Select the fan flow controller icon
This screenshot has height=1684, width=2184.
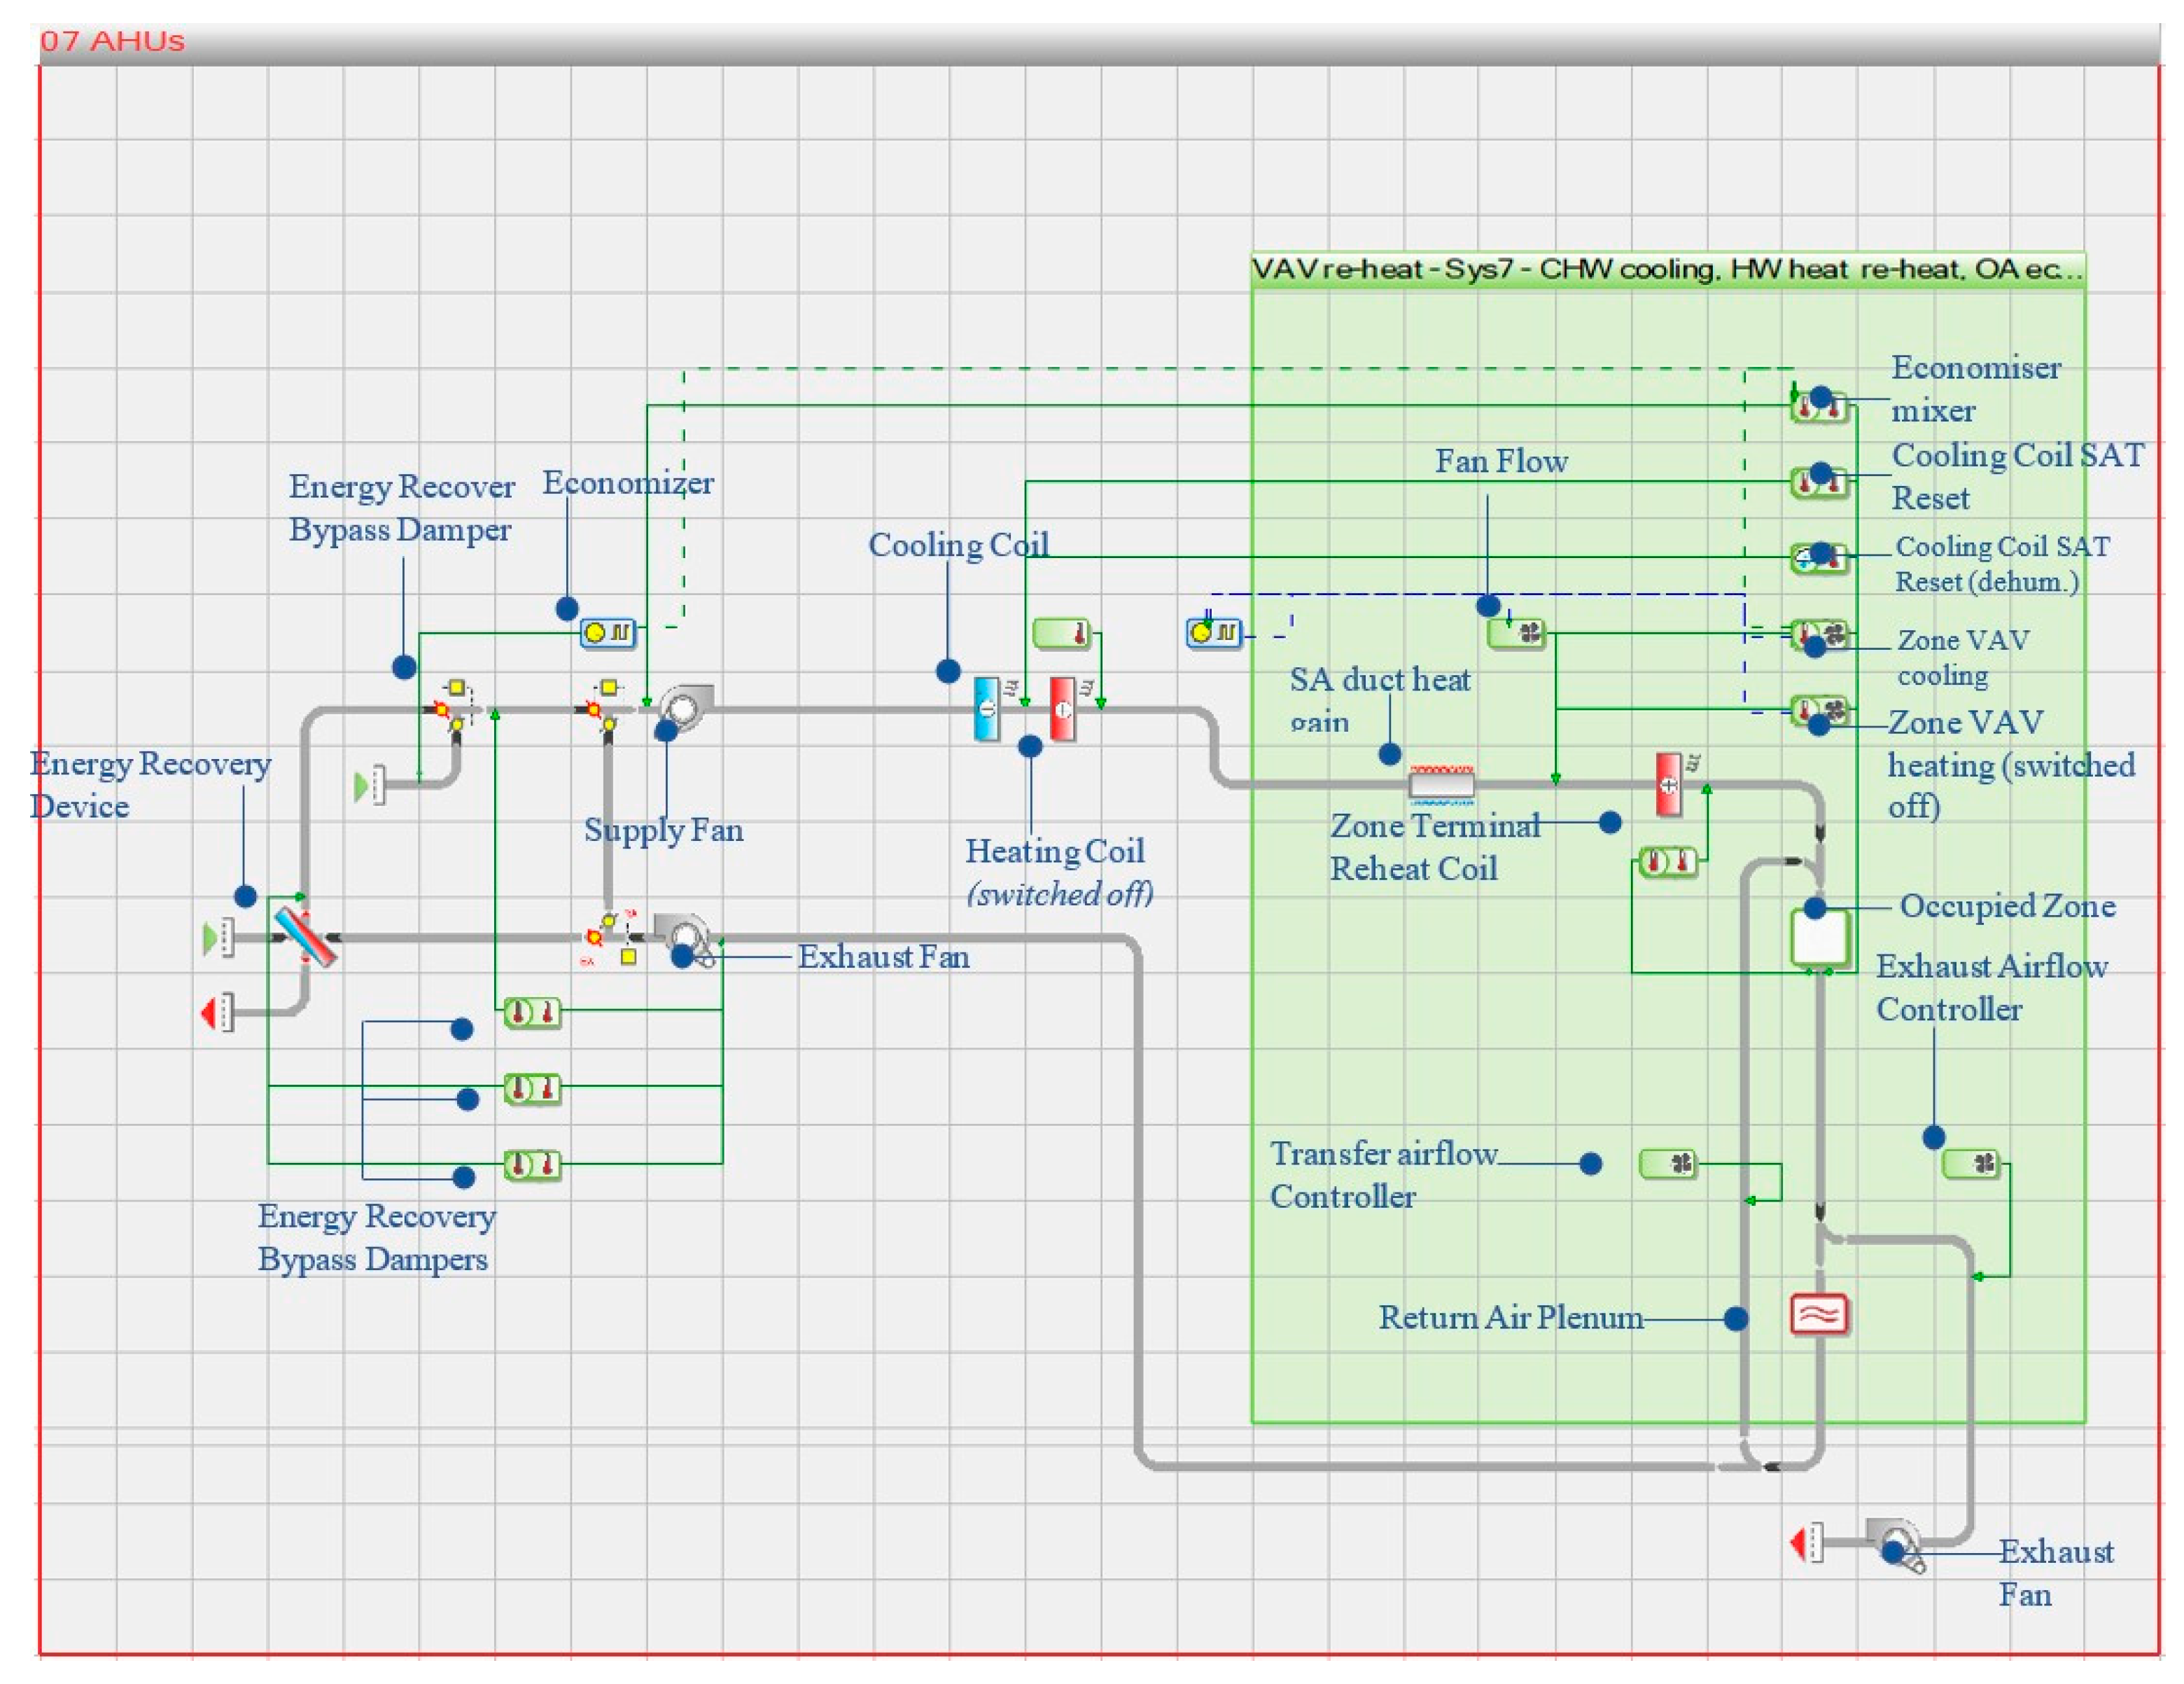click(1516, 633)
